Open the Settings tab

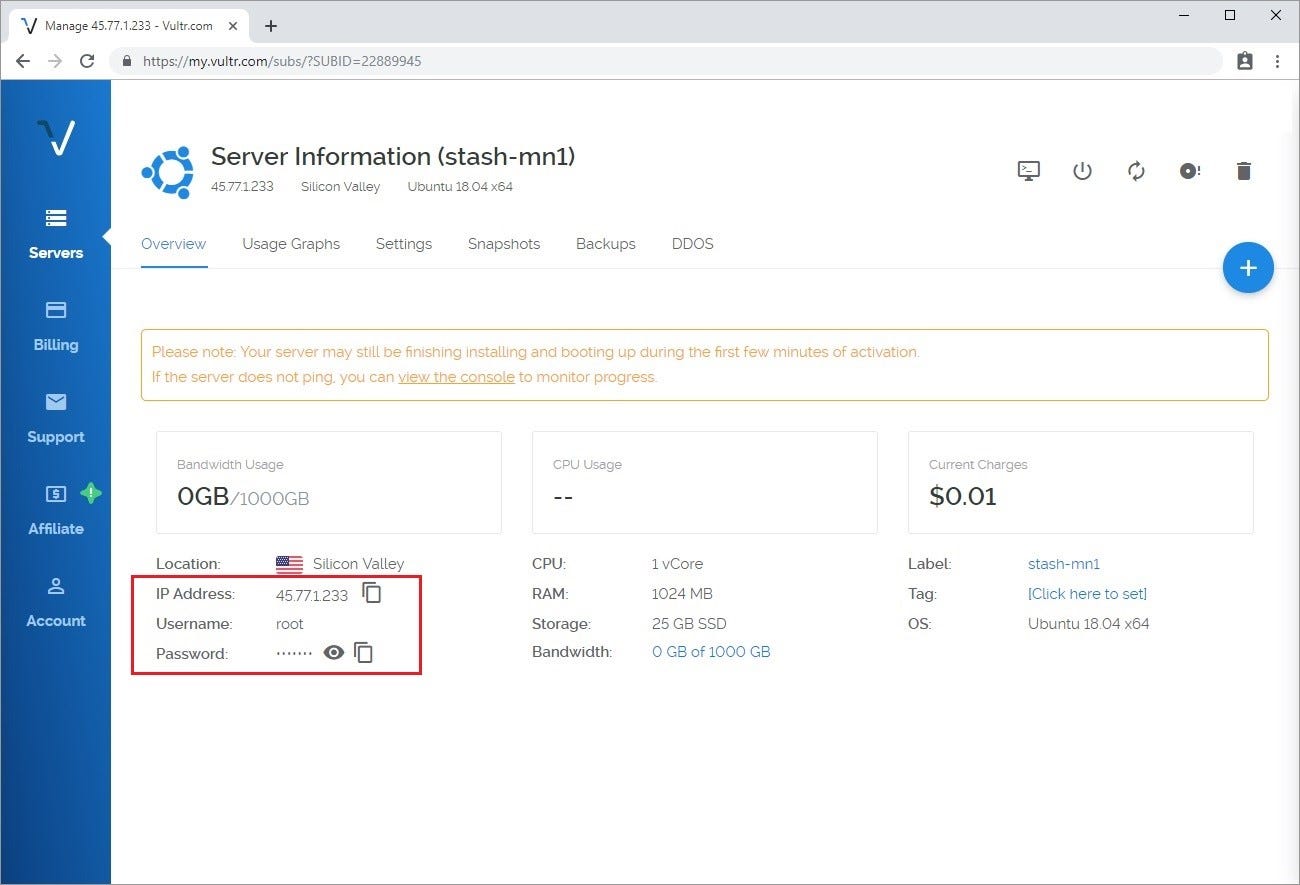tap(404, 244)
